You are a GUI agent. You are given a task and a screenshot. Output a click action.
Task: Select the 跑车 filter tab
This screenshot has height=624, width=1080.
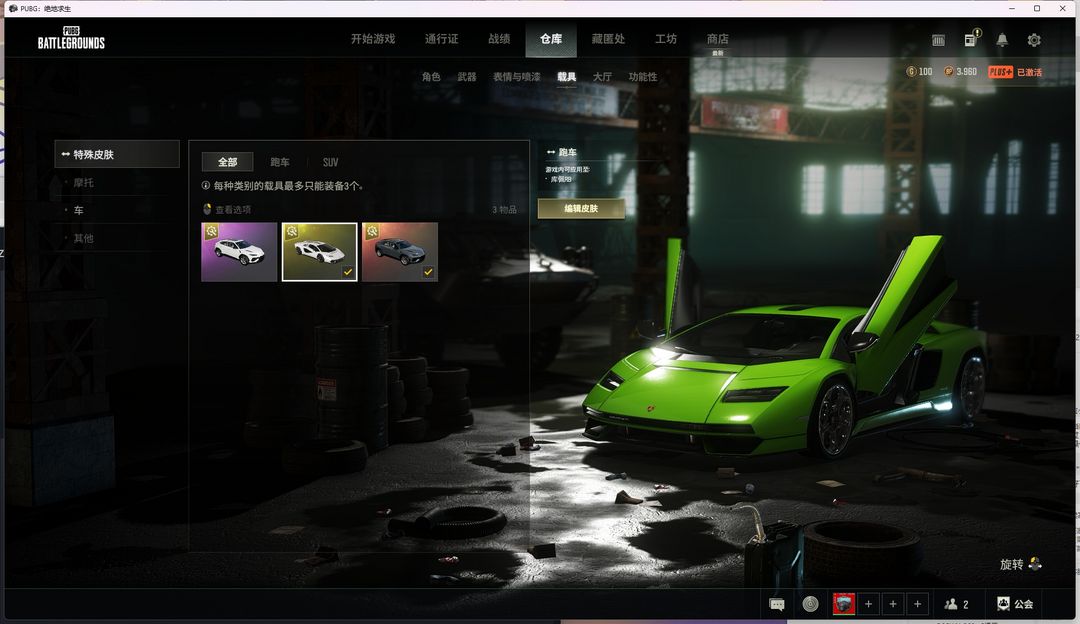click(280, 162)
